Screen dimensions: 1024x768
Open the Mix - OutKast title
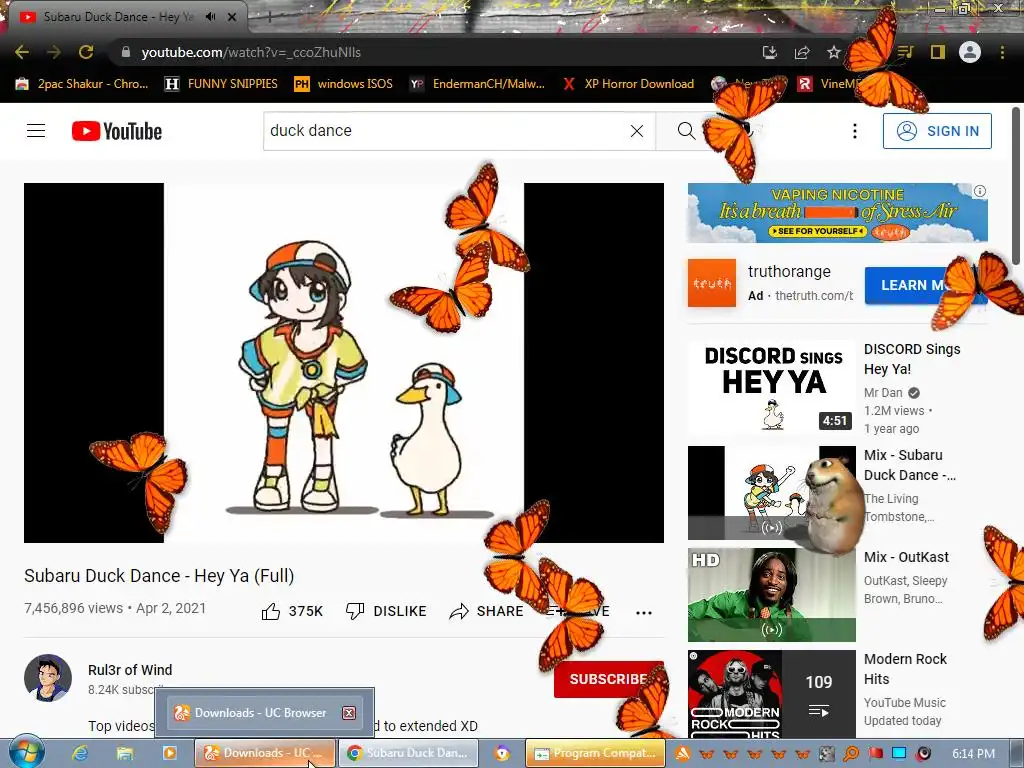coord(906,557)
